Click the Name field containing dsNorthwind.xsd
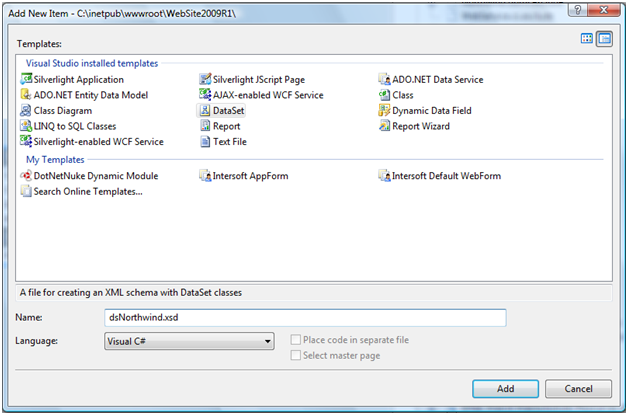The width and height of the screenshot is (628, 415). click(x=305, y=318)
